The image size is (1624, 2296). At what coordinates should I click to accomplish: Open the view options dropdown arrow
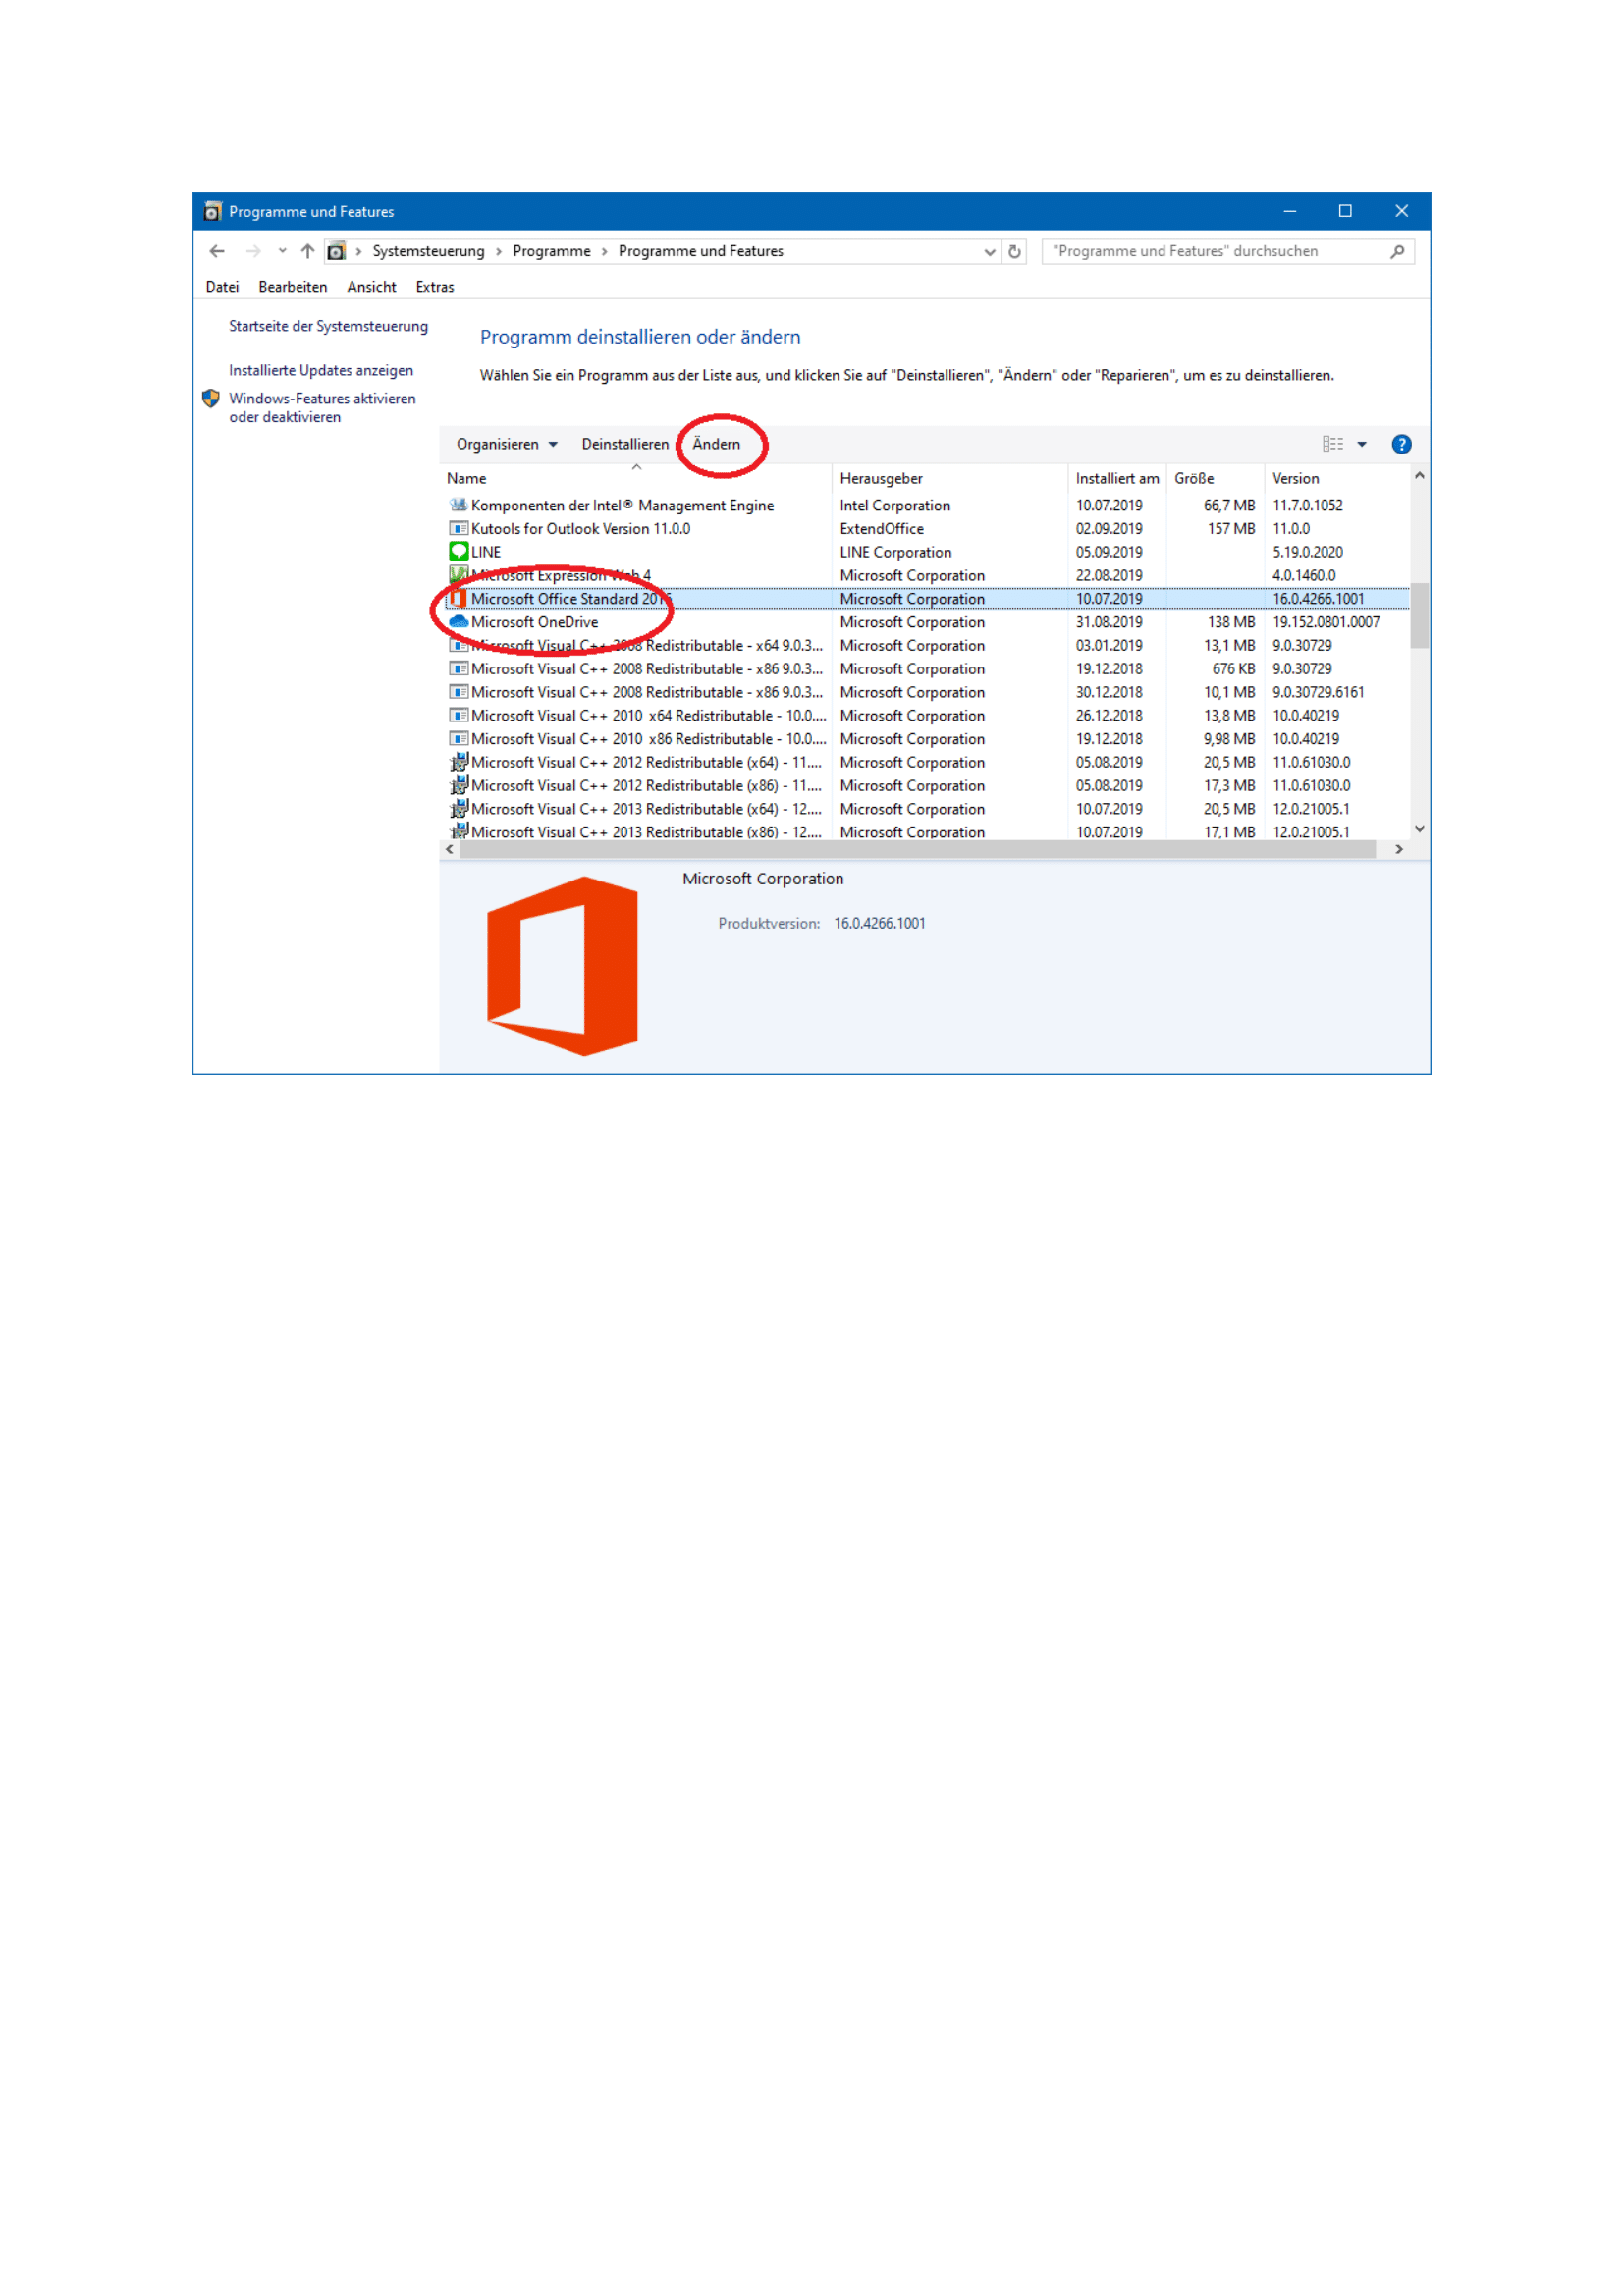(x=1361, y=444)
